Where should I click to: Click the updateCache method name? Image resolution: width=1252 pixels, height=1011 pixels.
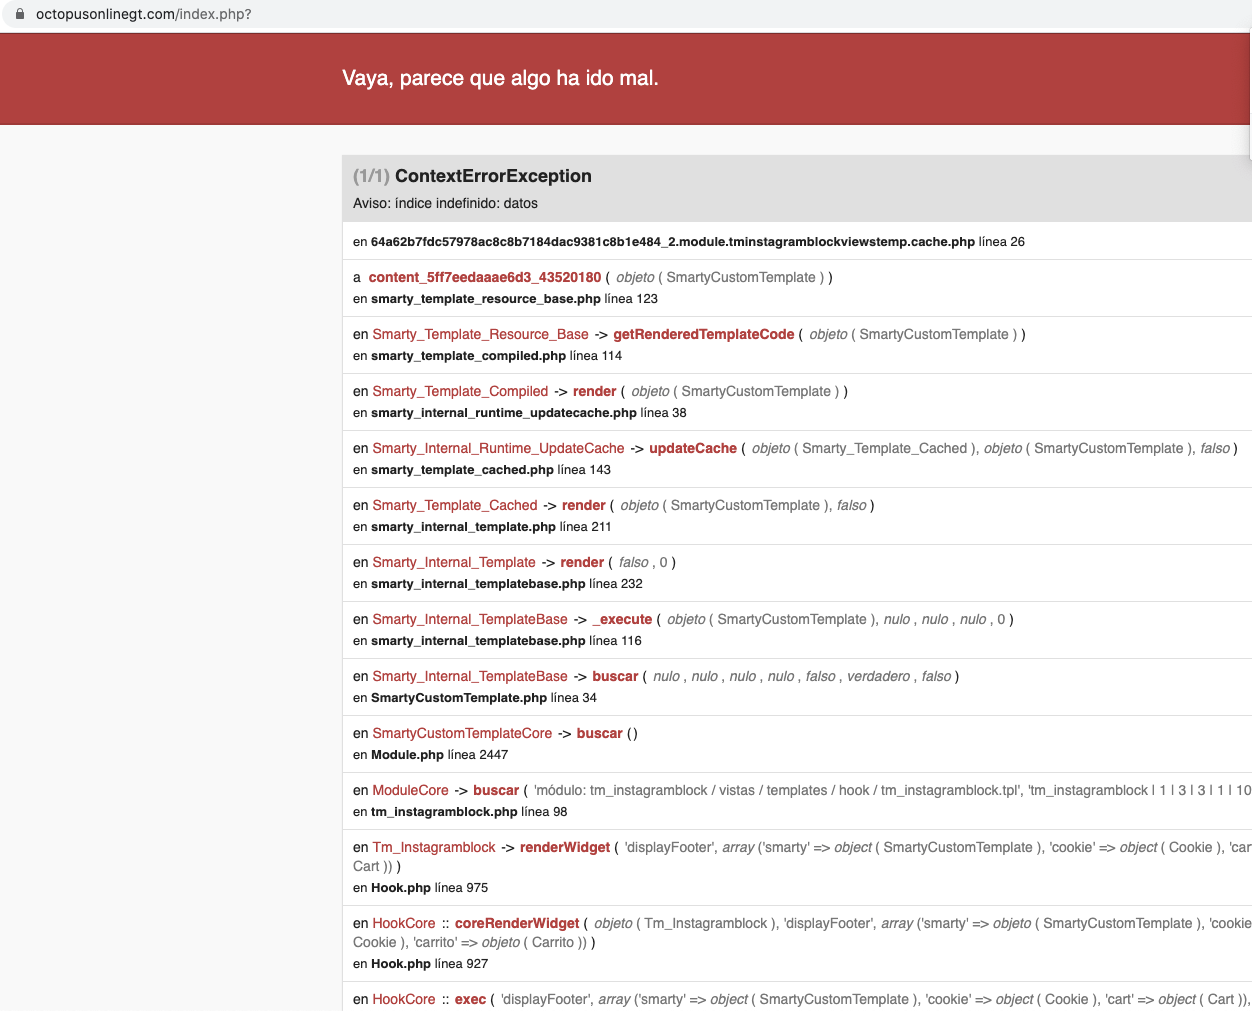(693, 448)
